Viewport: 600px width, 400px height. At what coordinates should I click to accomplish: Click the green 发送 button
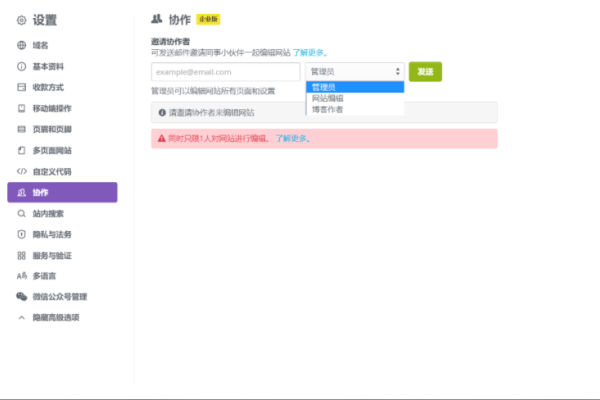(x=425, y=72)
